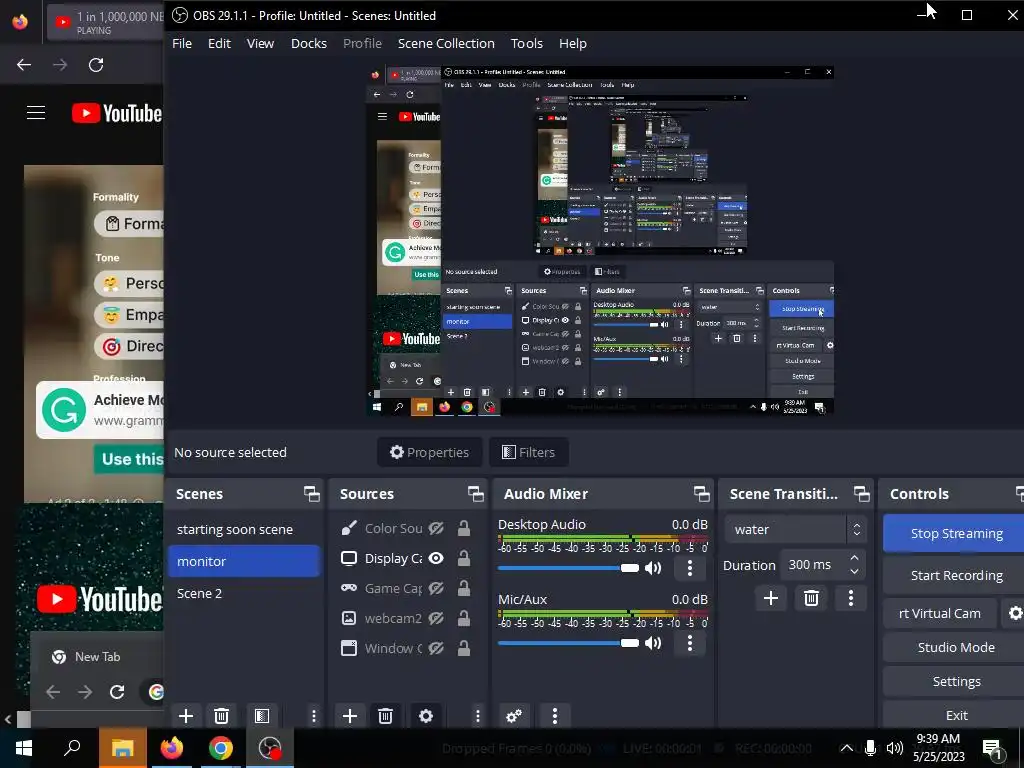The height and width of the screenshot is (768, 1024).
Task: Show hidden system tray icons
Action: pos(846,748)
